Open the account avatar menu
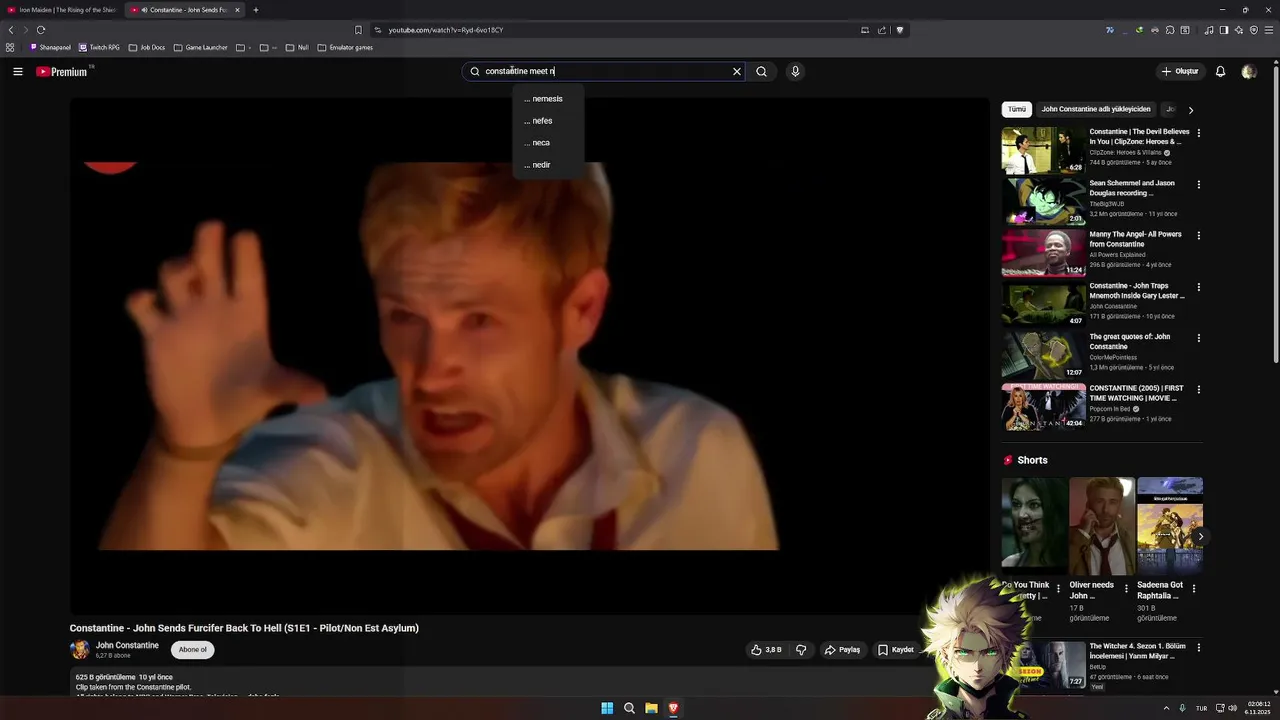This screenshot has width=1280, height=720. click(1248, 72)
